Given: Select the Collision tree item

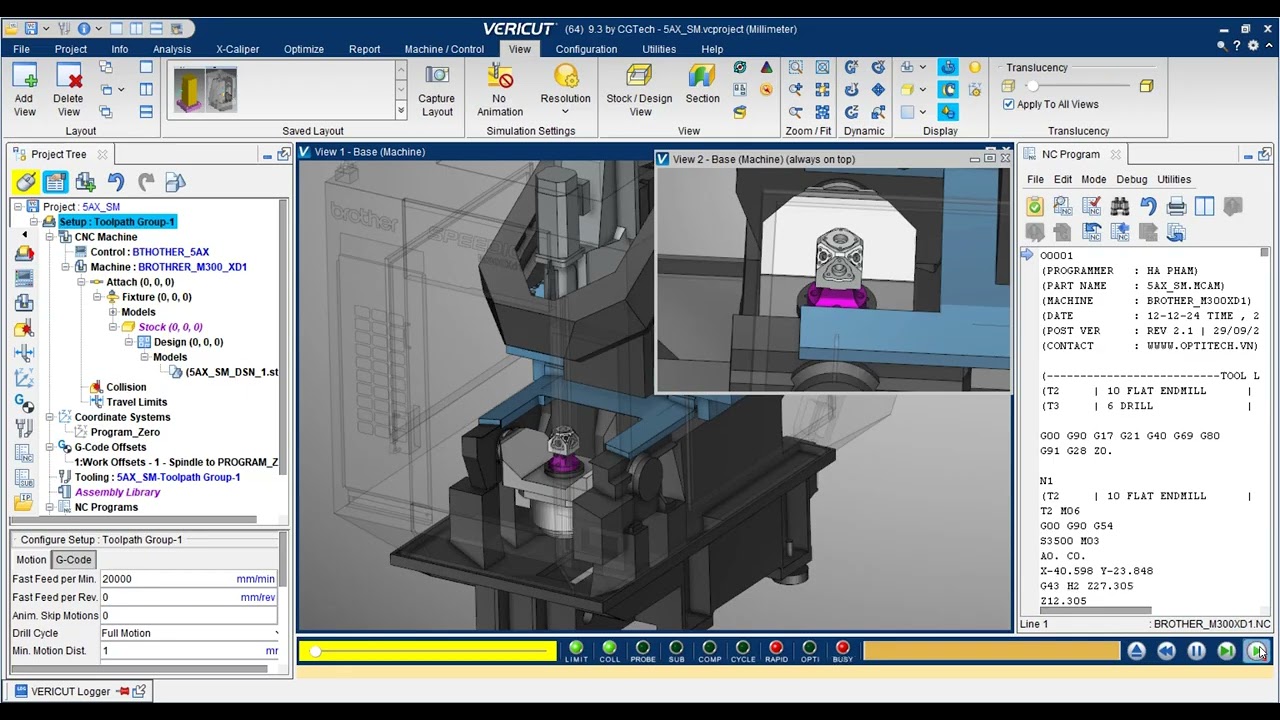Looking at the screenshot, I should point(126,387).
